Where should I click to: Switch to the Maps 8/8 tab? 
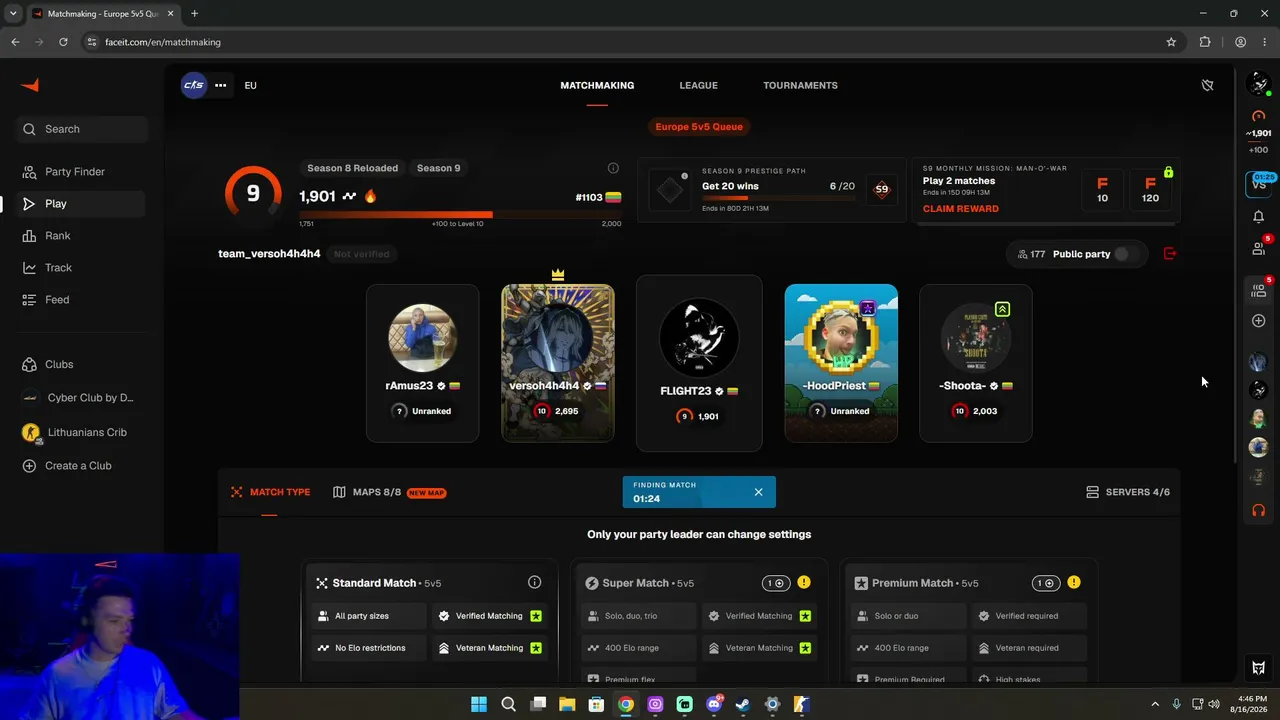389,492
